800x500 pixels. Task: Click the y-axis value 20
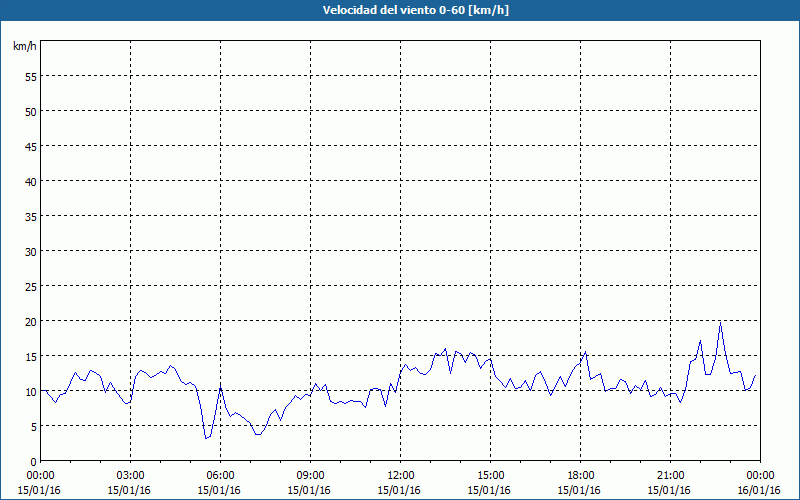click(x=31, y=321)
